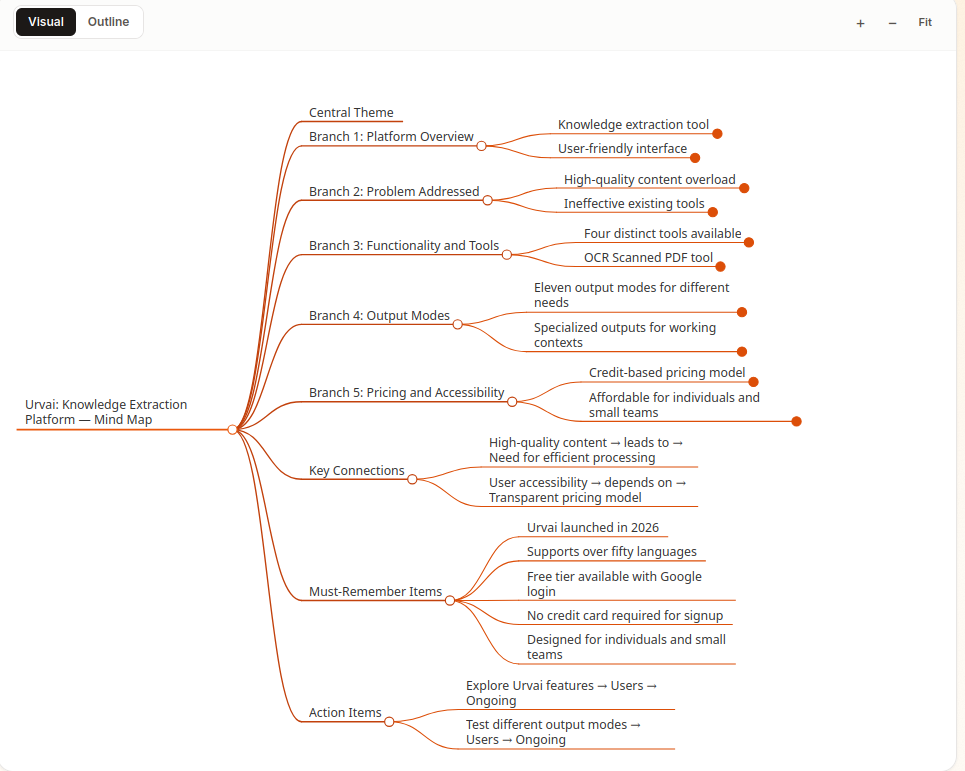
Task: Click 'Knowledge extraction tool' text
Action: [x=633, y=125]
